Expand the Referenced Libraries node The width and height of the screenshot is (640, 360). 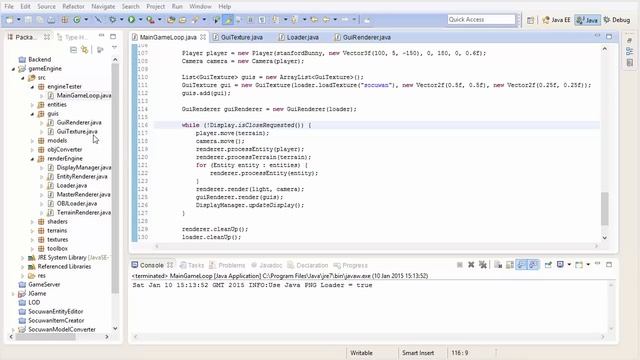coord(23,267)
